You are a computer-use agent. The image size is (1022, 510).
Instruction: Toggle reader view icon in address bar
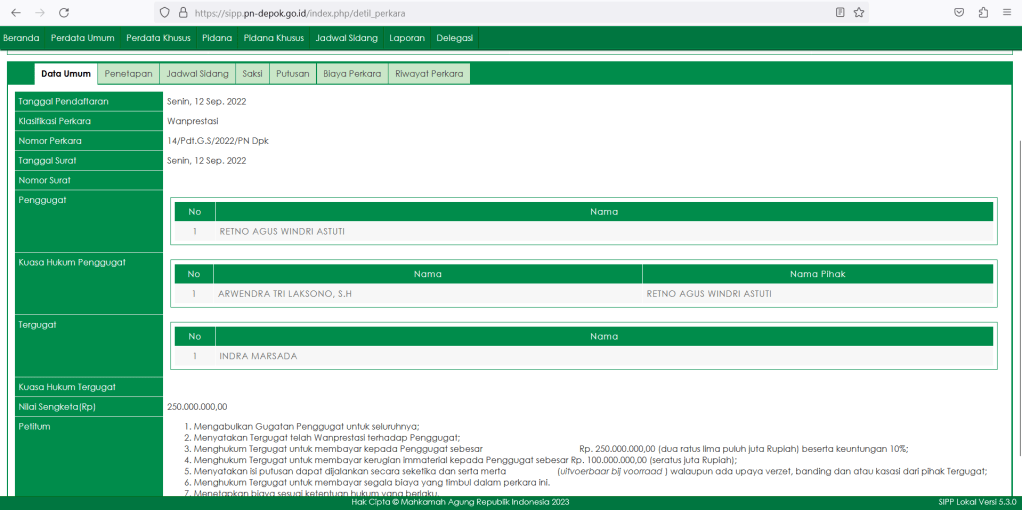click(840, 13)
